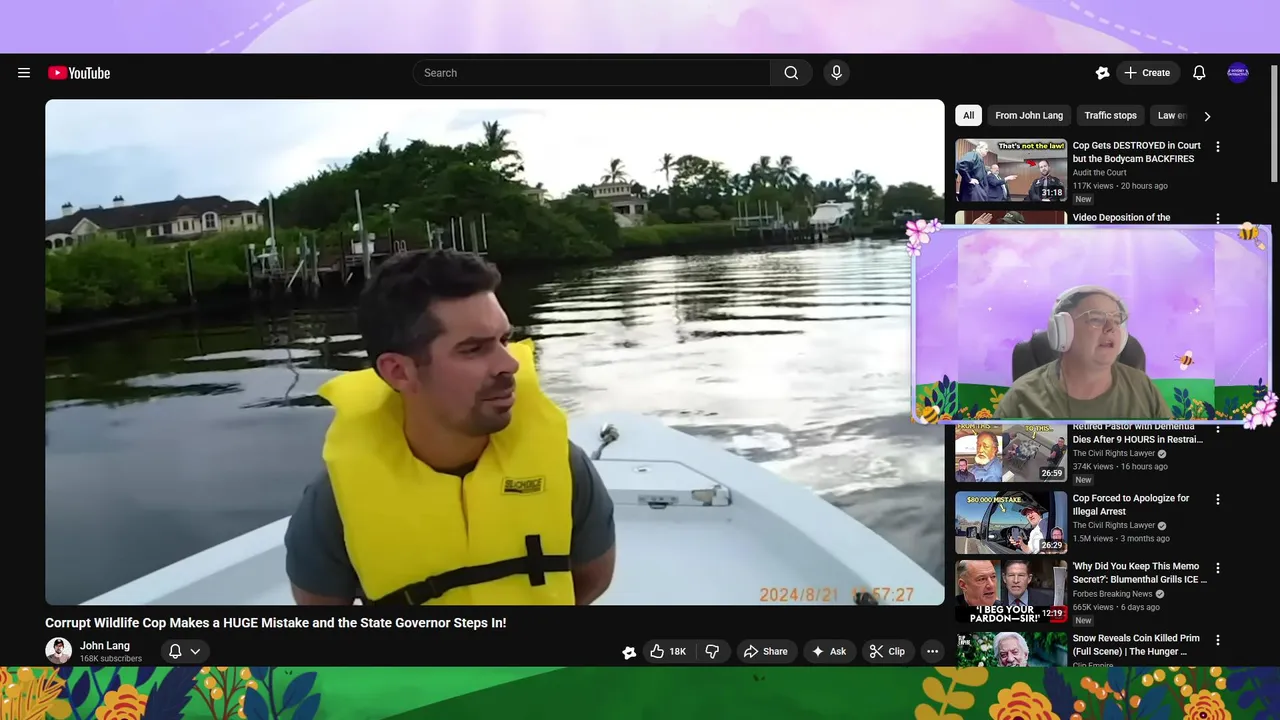This screenshot has width=1280, height=720.
Task: Open Cop Gets DESTROYED in Court thumbnail
Action: tap(1011, 170)
